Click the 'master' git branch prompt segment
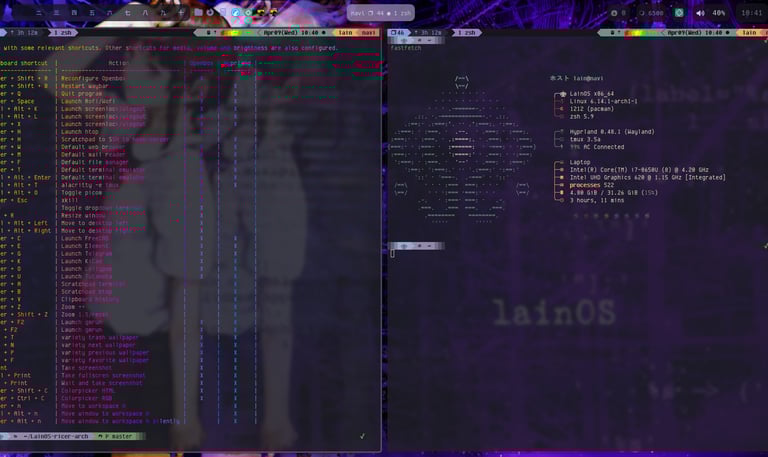The width and height of the screenshot is (768, 457). click(118, 436)
